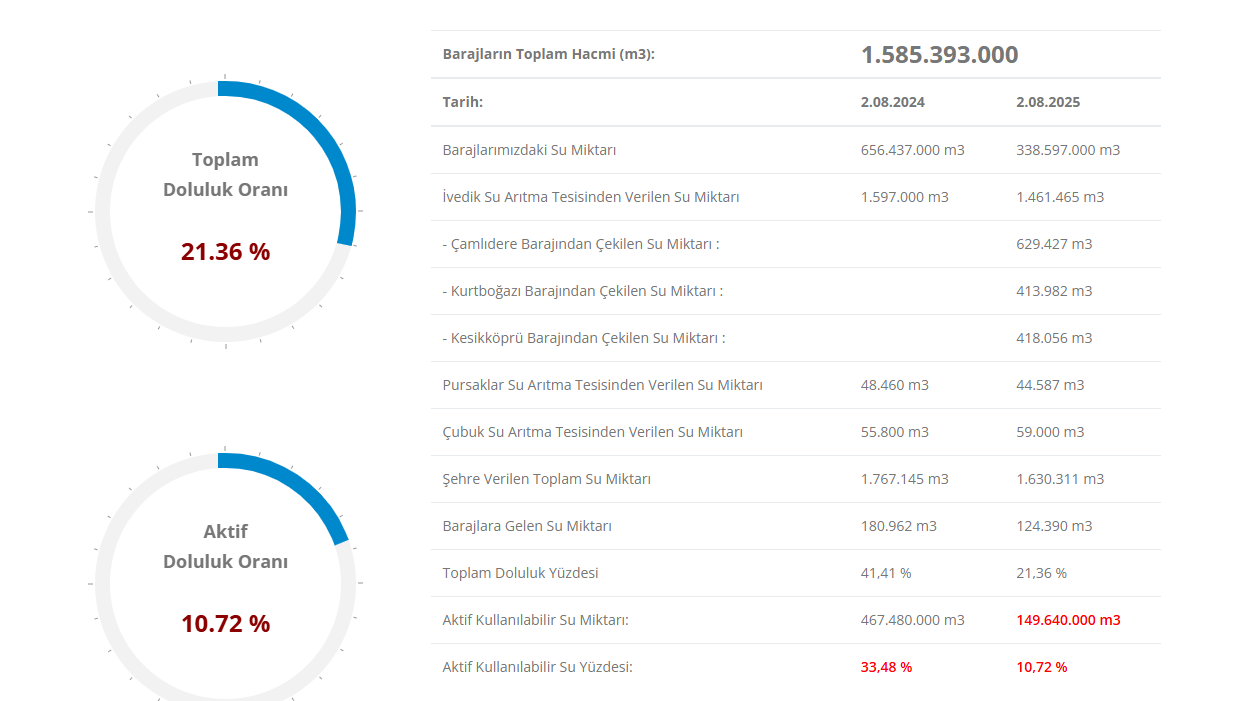Click the Pursaklar Su Arıtma Tesisinden row label
Image resolution: width=1248 pixels, height=701 pixels.
pyautogui.click(x=602, y=385)
